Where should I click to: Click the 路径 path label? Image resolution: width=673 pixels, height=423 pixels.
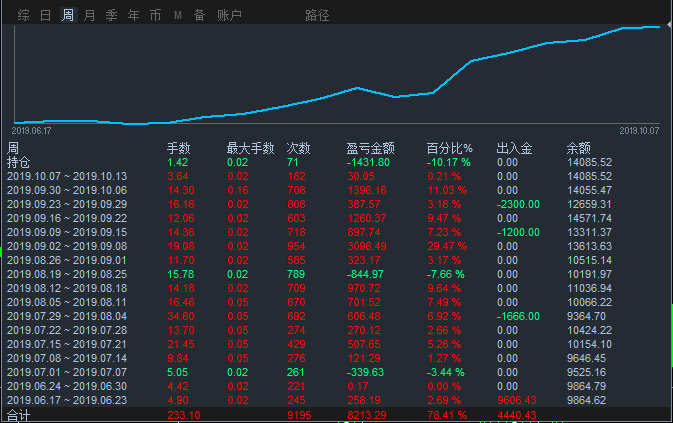[317, 15]
